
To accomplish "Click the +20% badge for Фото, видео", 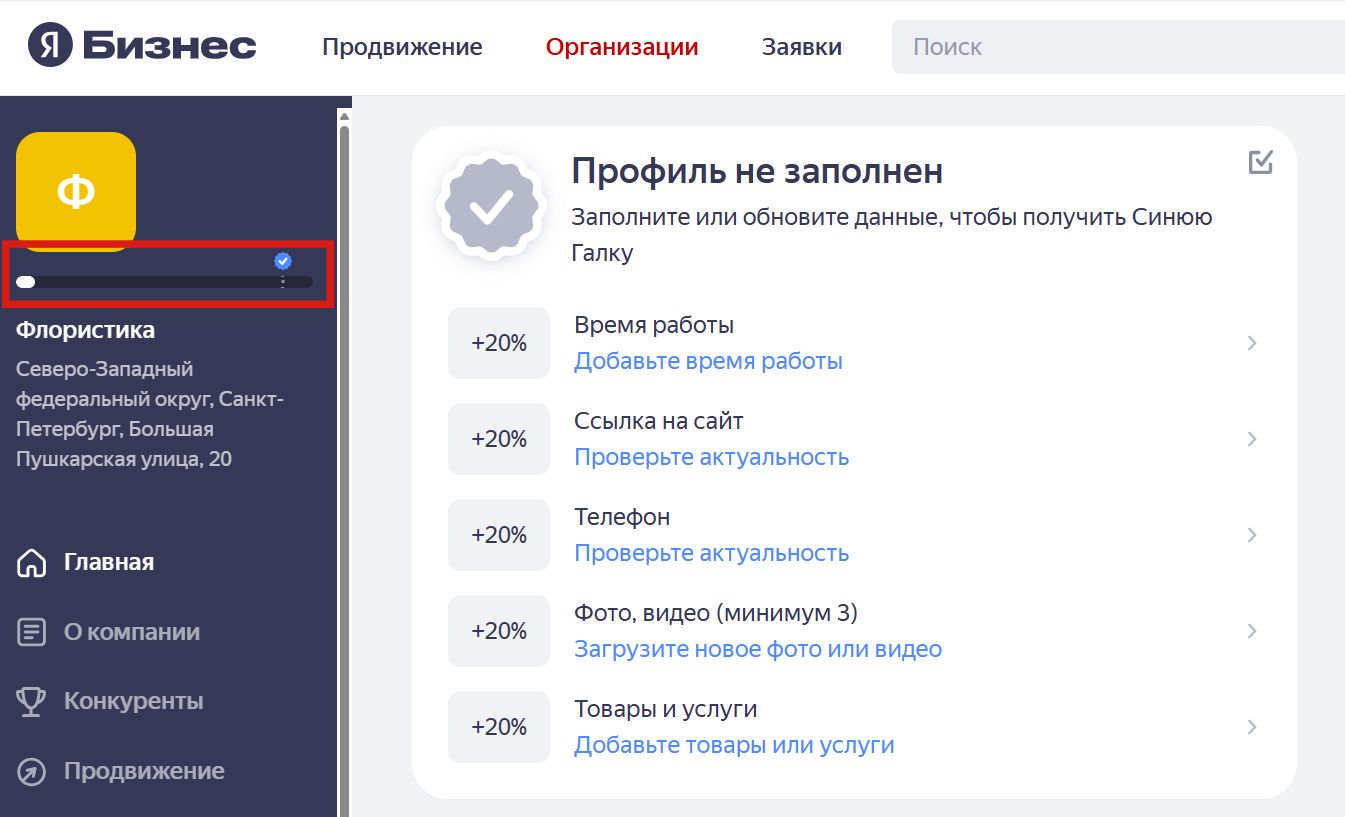I will pyautogui.click(x=499, y=631).
